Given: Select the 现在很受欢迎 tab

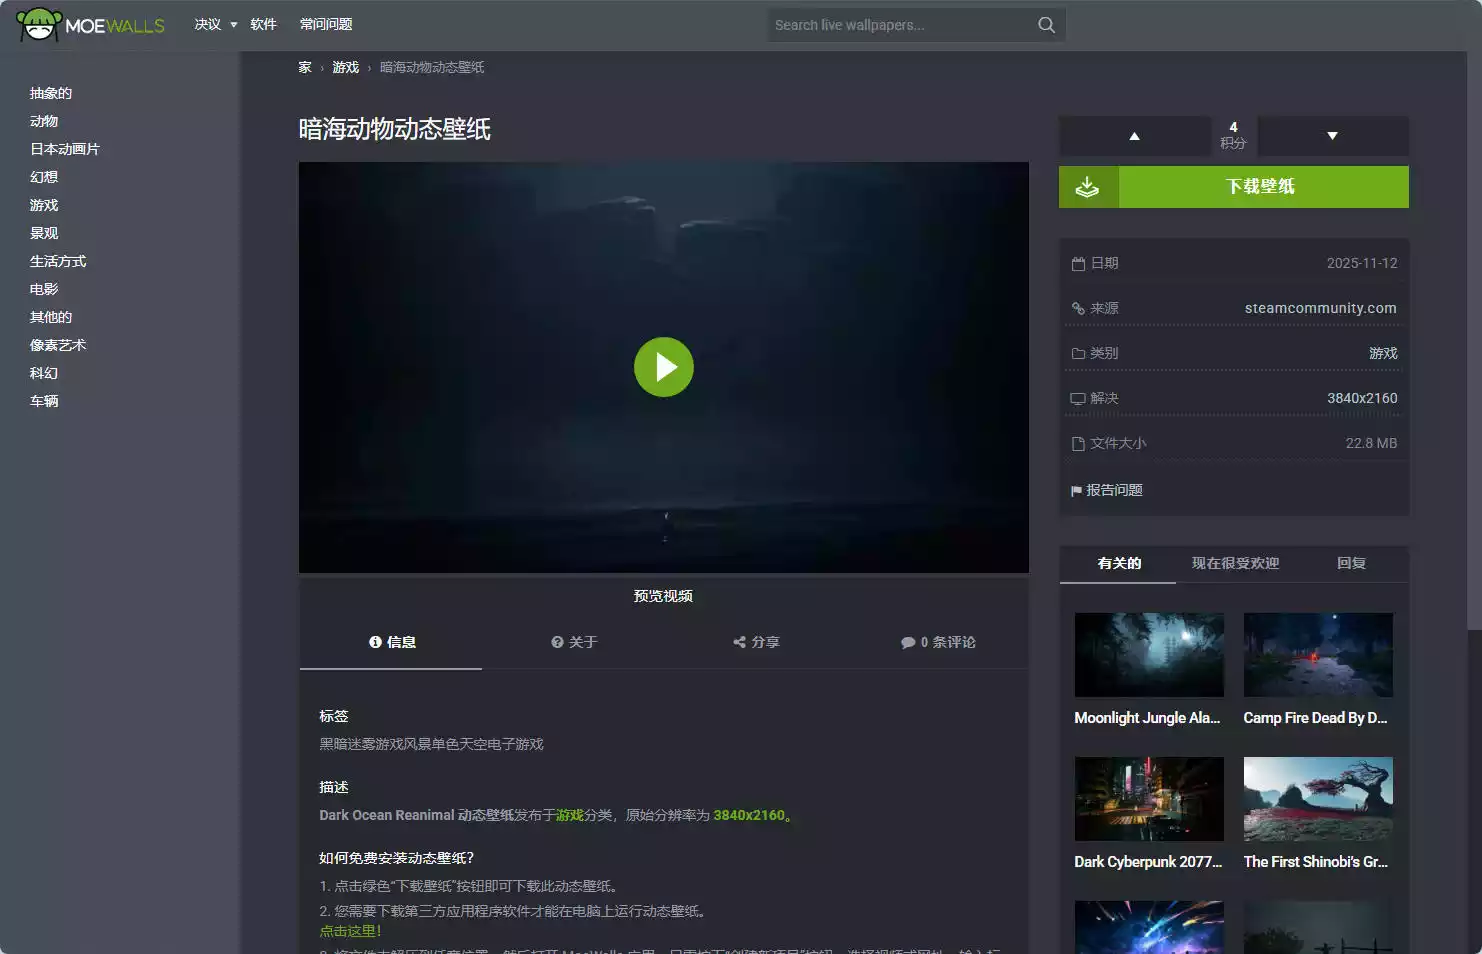Looking at the screenshot, I should [x=1235, y=563].
